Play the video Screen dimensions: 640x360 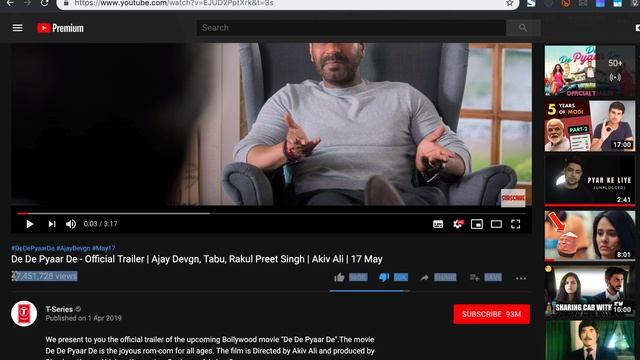(29, 224)
